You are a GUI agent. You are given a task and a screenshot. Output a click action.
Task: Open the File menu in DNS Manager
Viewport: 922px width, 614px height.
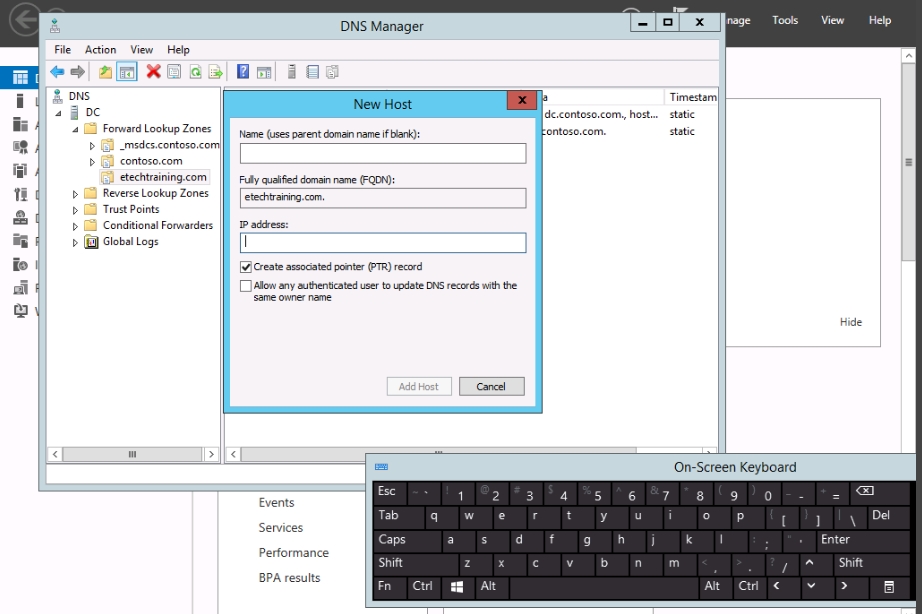point(62,49)
